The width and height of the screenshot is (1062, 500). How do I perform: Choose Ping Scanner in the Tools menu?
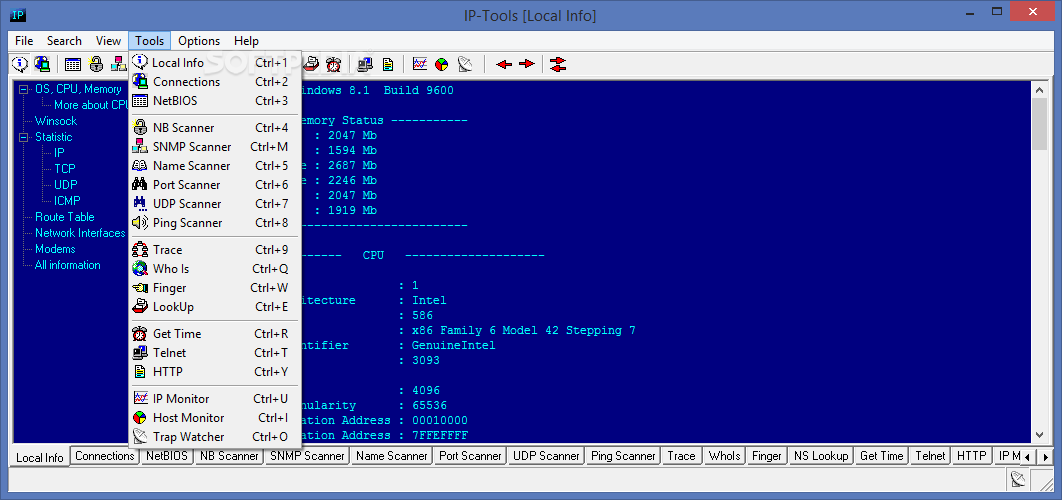(215, 222)
